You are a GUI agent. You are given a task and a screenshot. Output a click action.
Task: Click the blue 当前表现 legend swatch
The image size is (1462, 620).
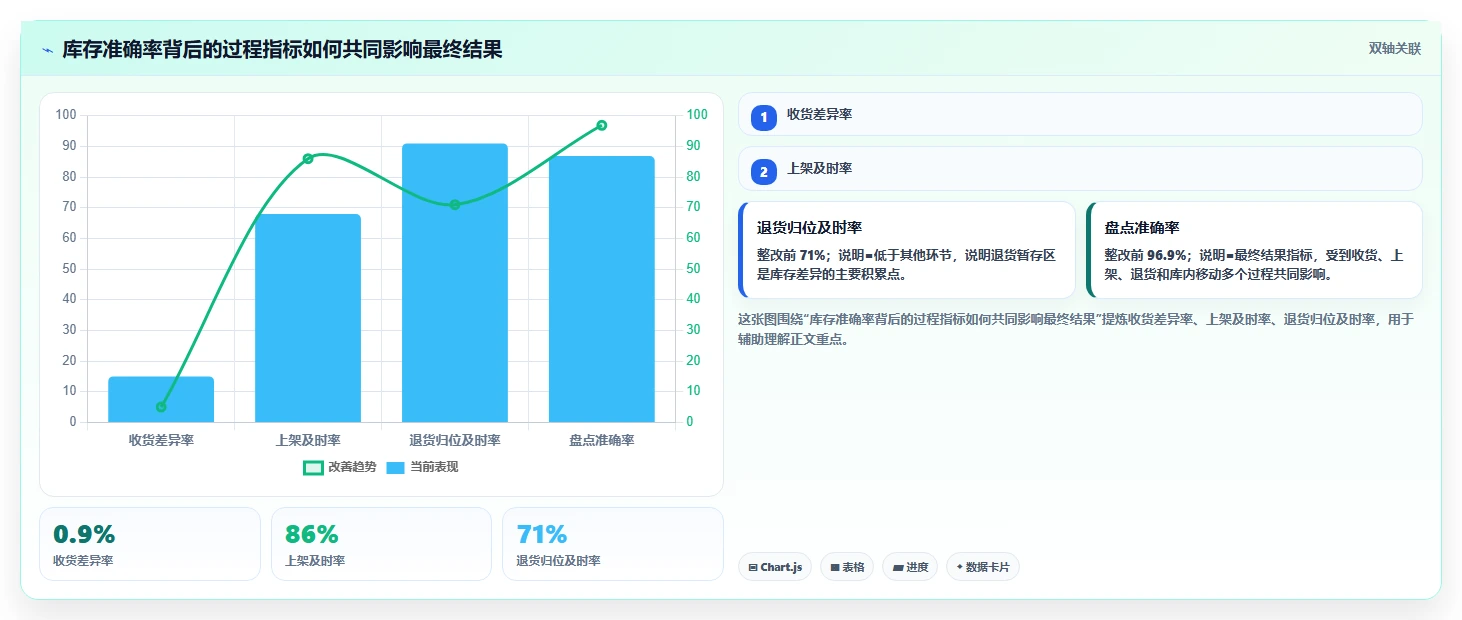pyautogui.click(x=396, y=467)
